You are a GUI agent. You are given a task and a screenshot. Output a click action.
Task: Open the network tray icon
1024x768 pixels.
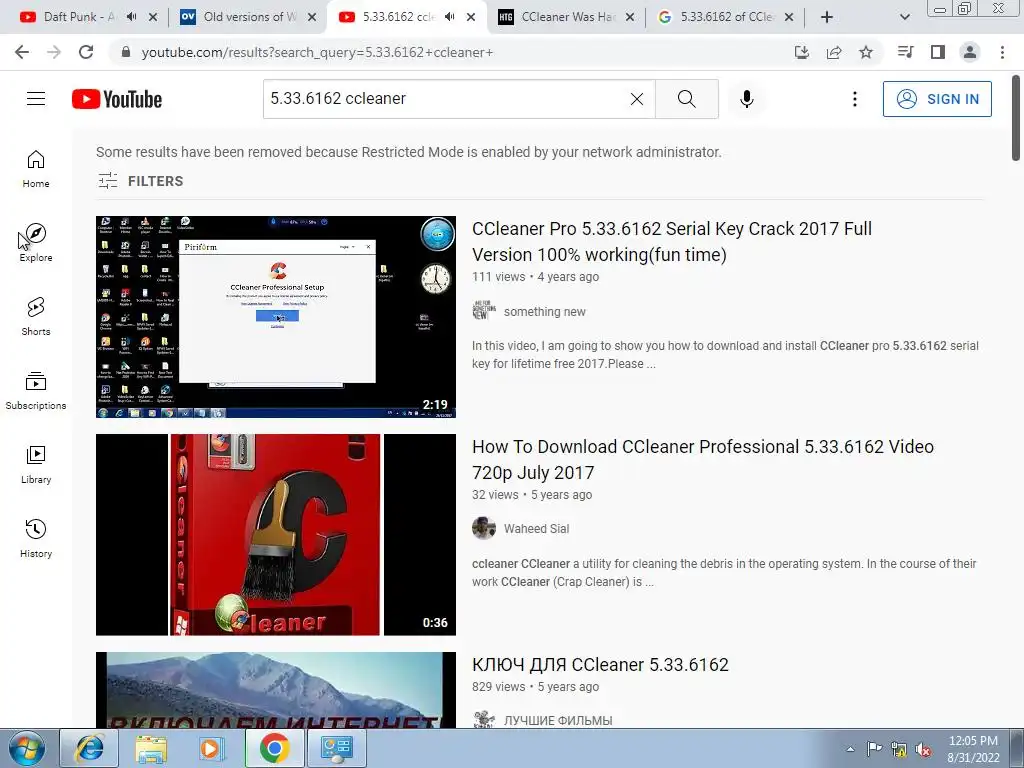click(899, 750)
